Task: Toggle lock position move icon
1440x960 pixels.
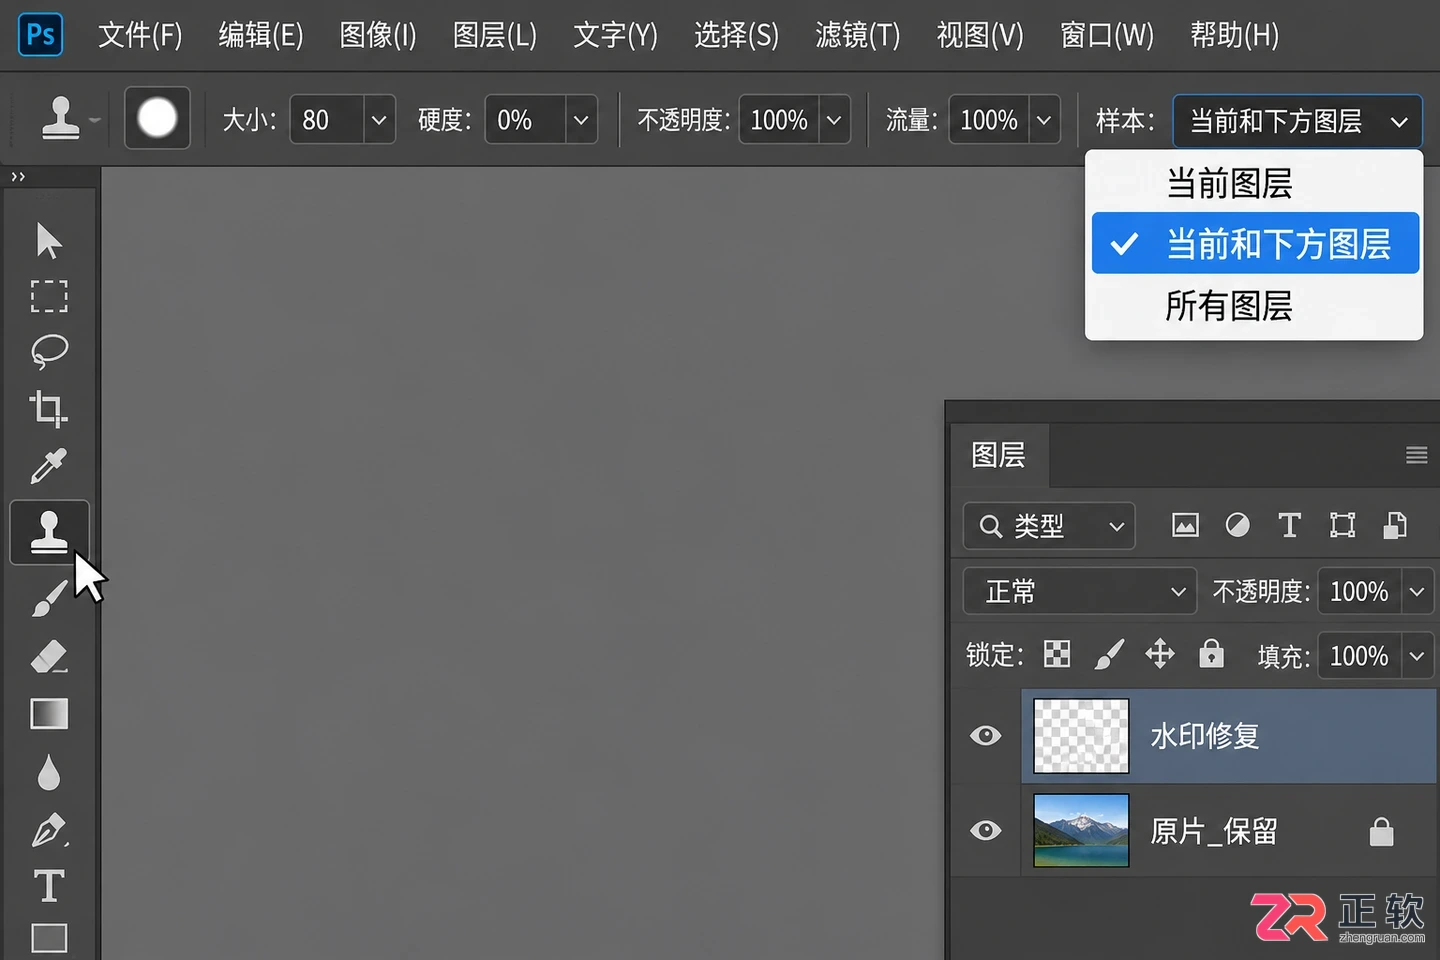Action: [1160, 654]
